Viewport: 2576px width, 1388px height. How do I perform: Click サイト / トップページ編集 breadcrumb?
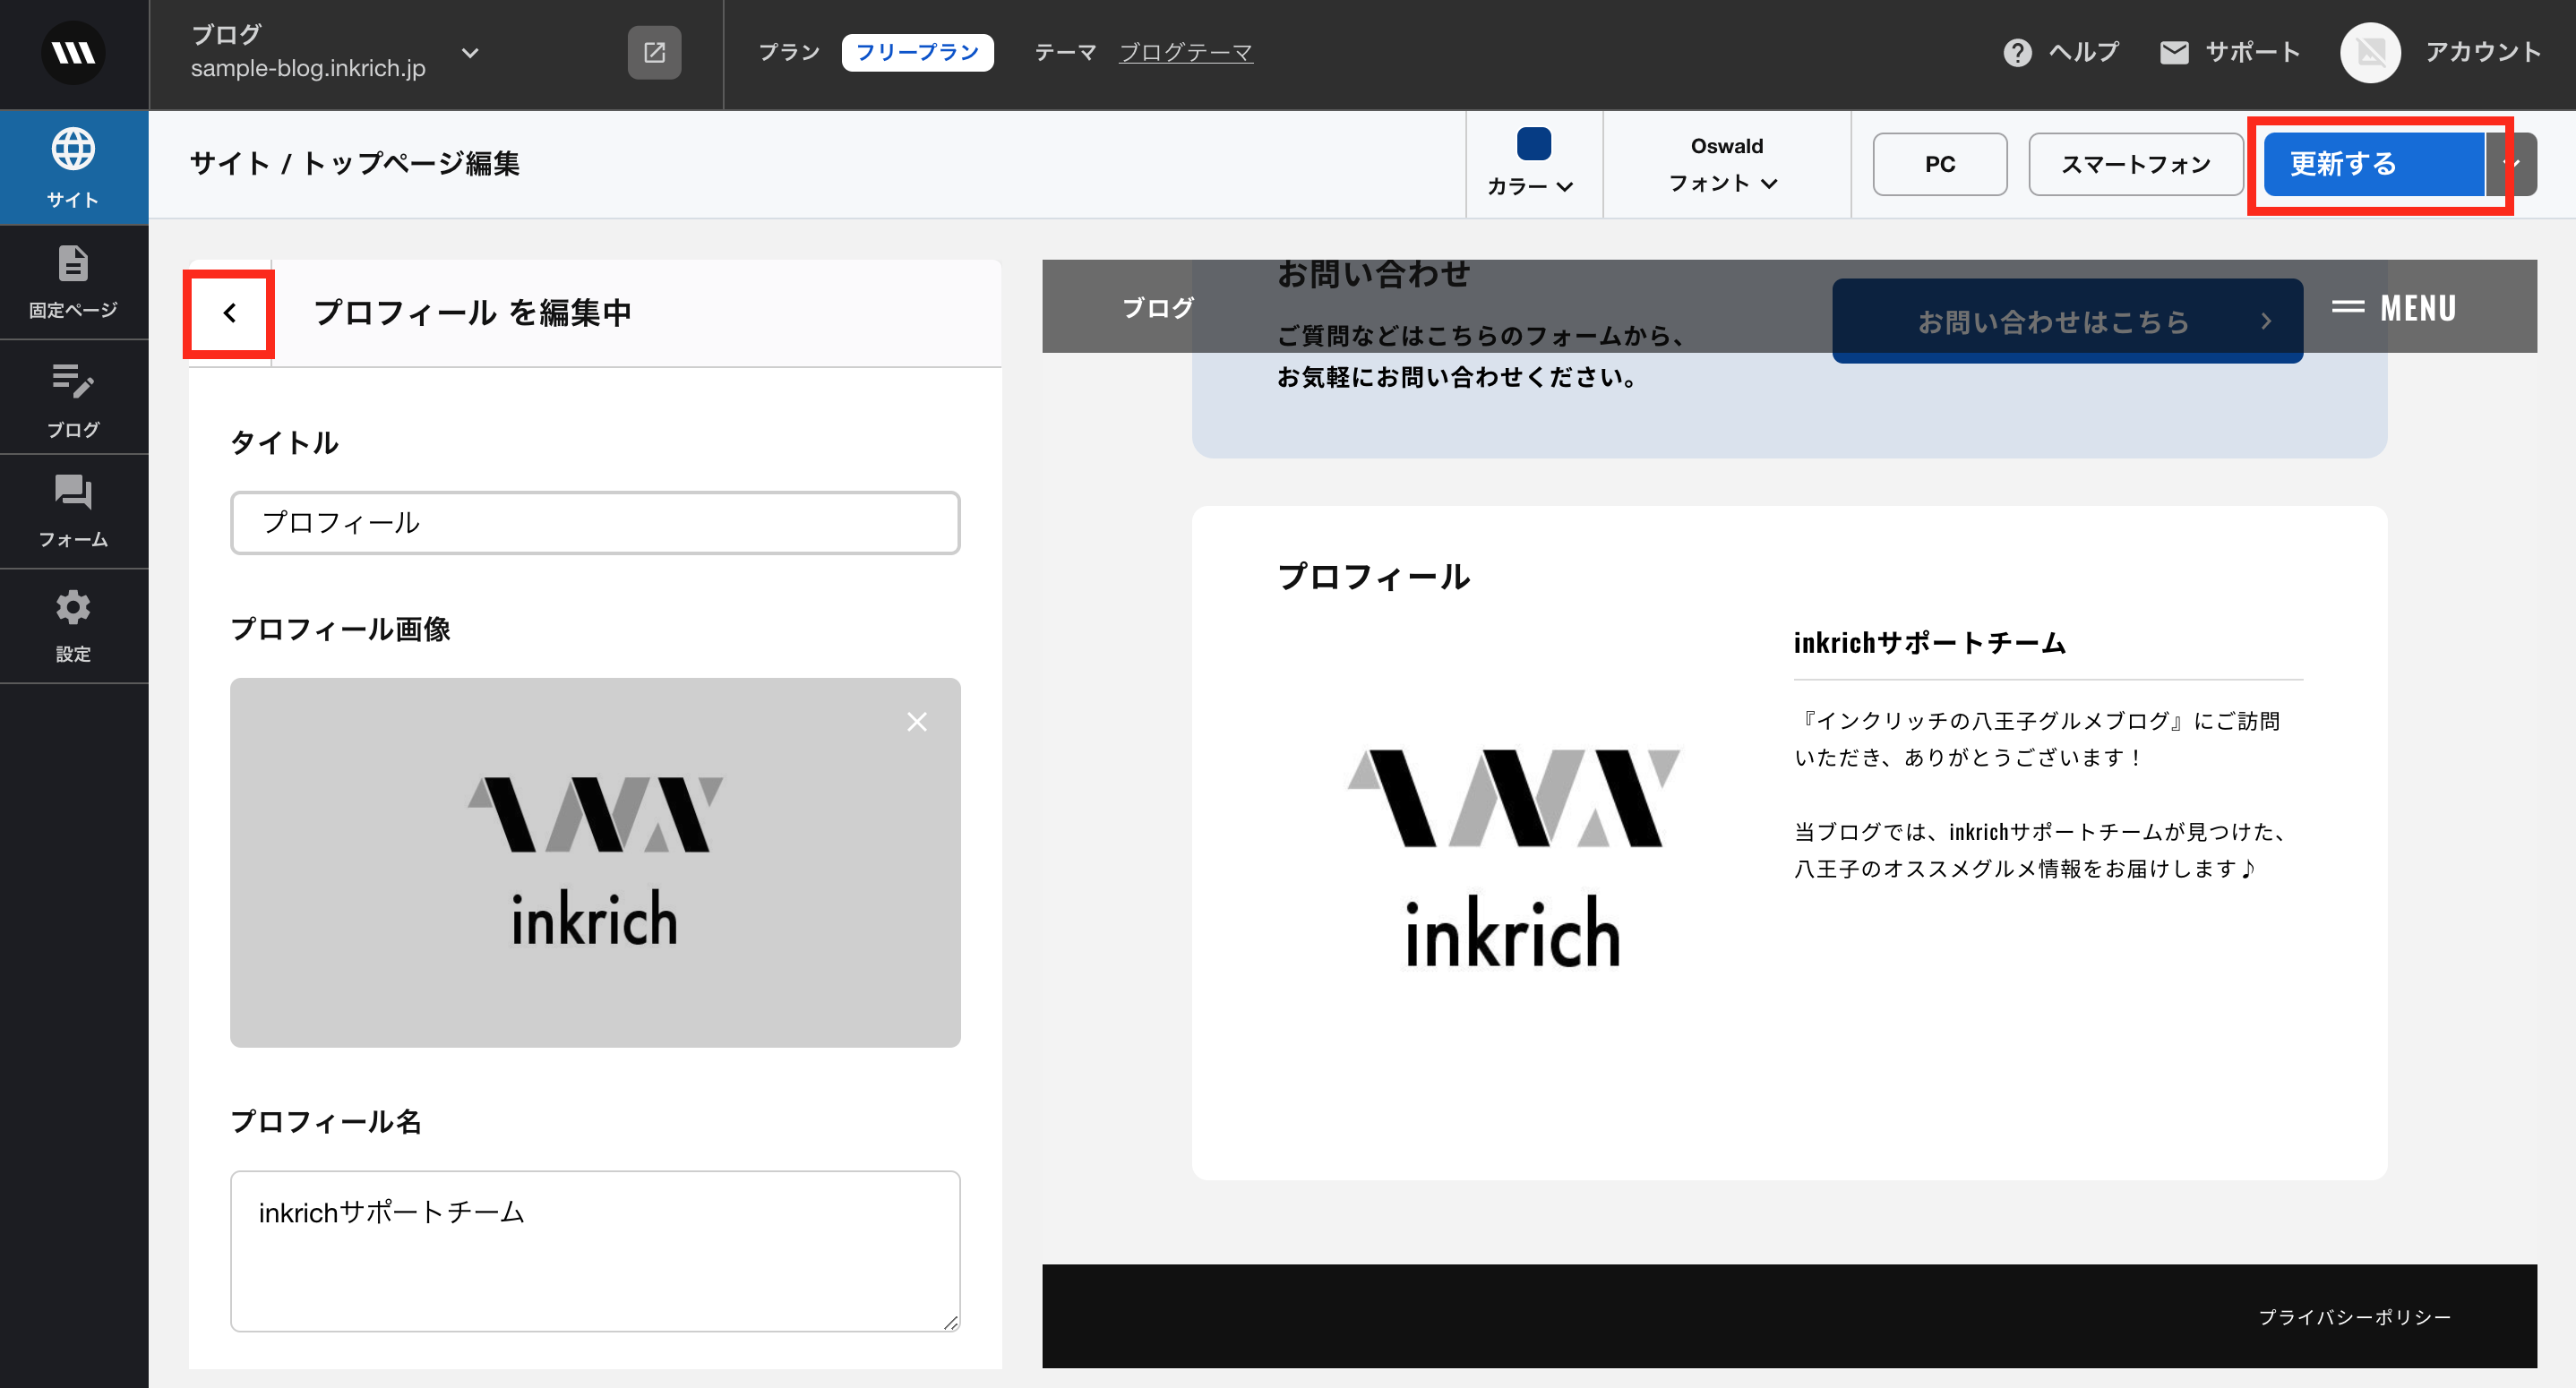pos(355,163)
